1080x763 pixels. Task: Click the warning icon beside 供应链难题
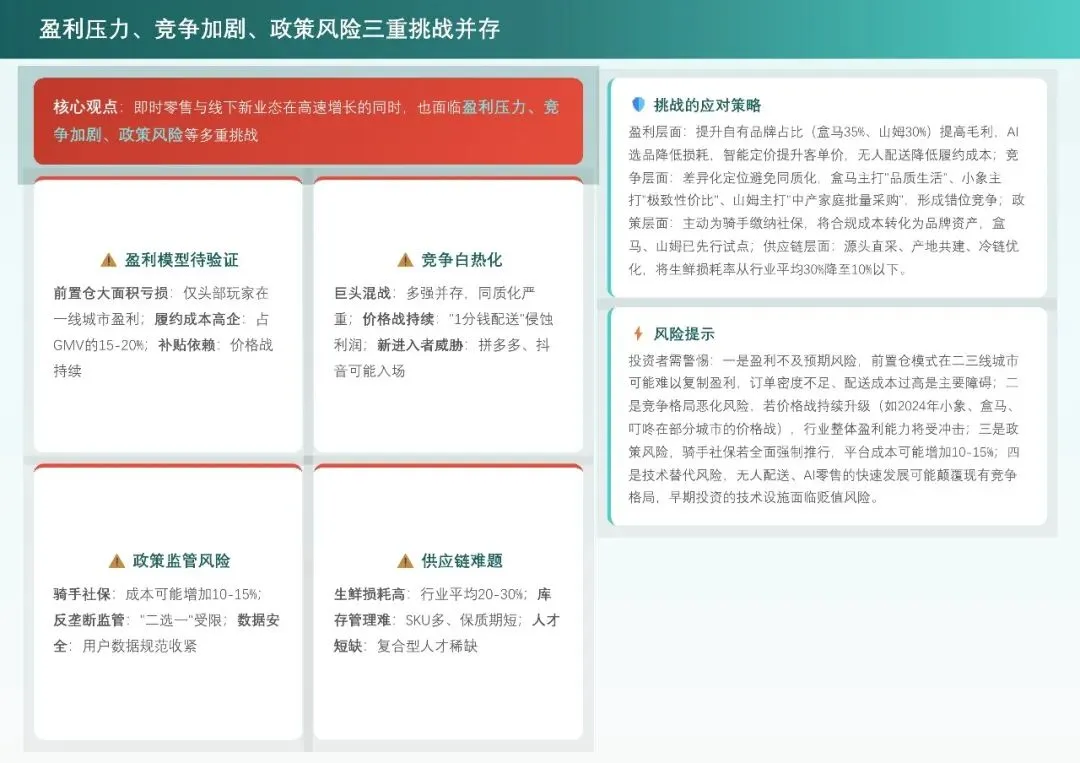click(406, 561)
